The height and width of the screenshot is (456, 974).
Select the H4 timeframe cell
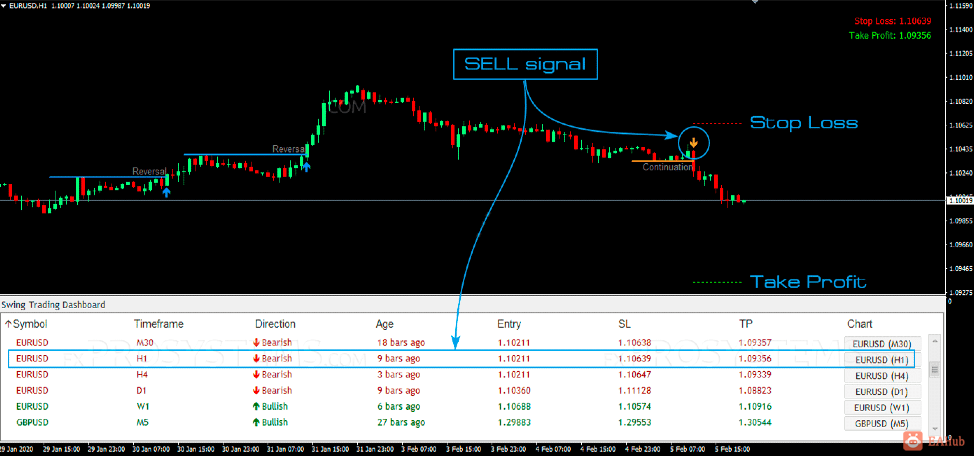tap(141, 375)
